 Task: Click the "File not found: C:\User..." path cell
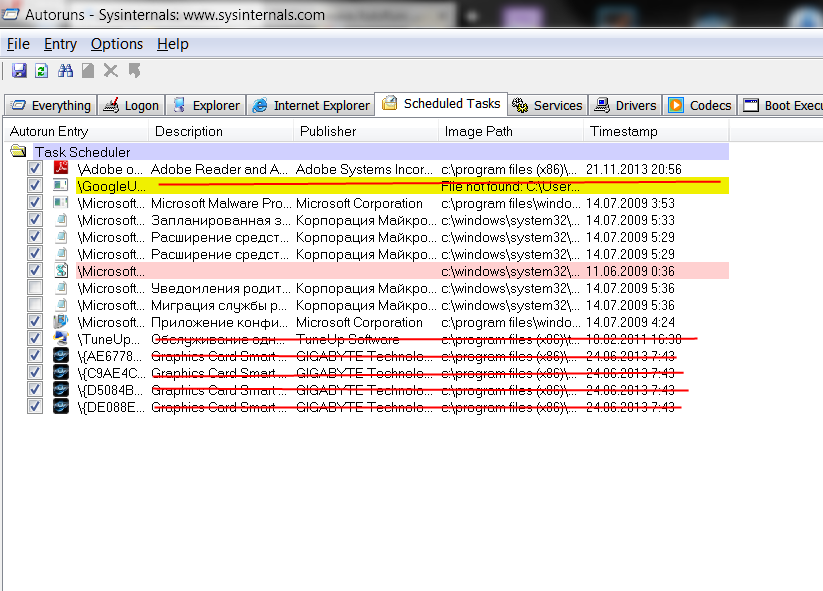click(510, 186)
